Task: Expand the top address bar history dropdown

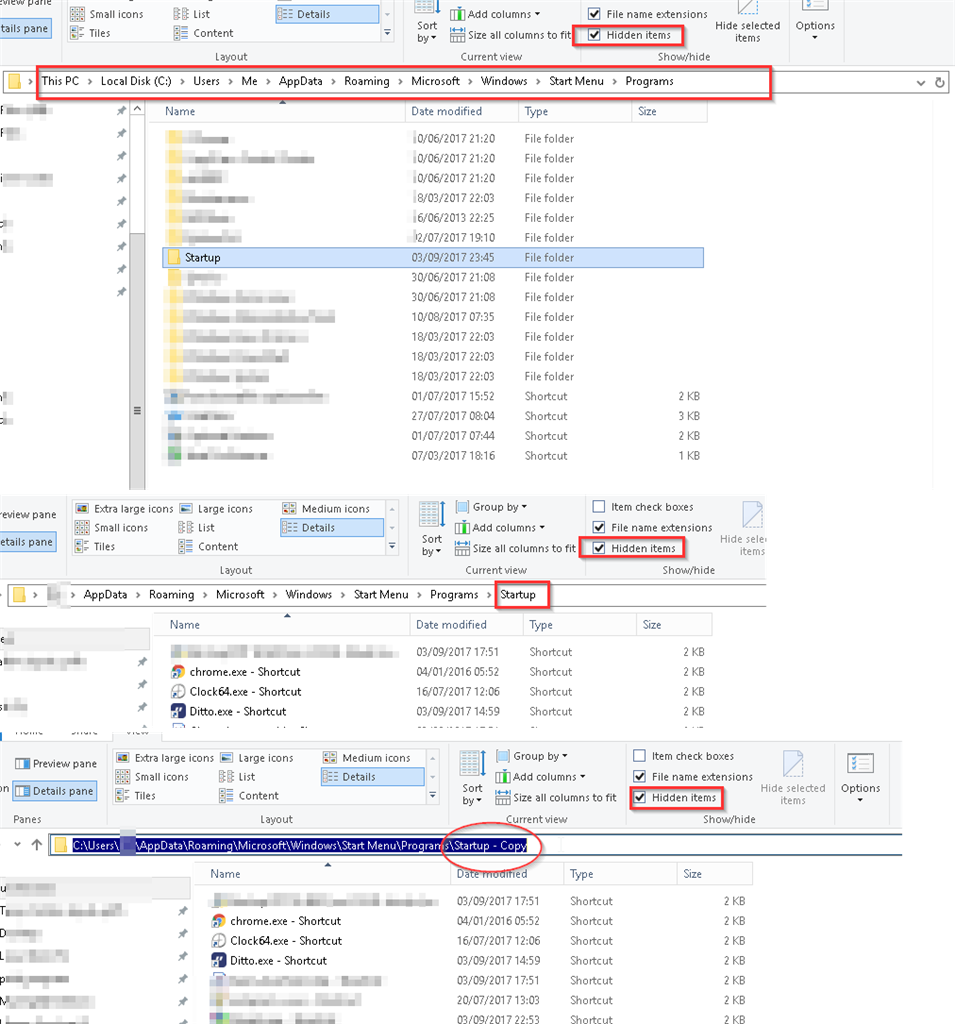Action: [x=920, y=82]
